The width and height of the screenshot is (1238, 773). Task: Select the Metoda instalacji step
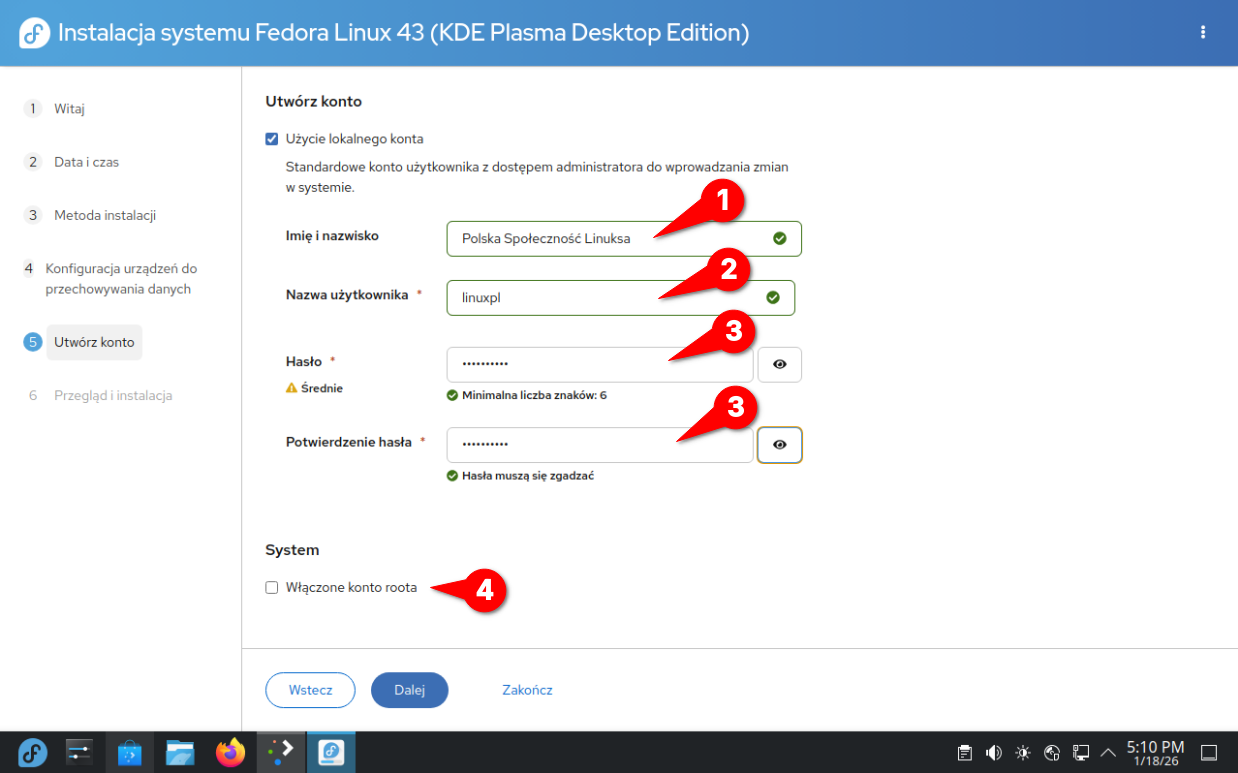tap(105, 215)
